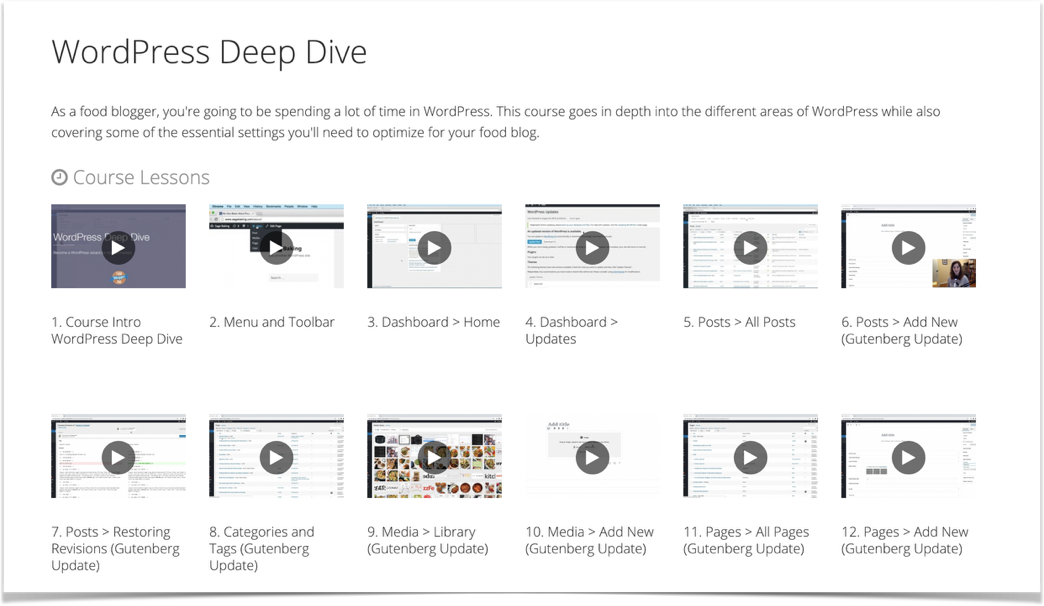Open the '11. Pages > All Pages' lesson link

click(746, 540)
